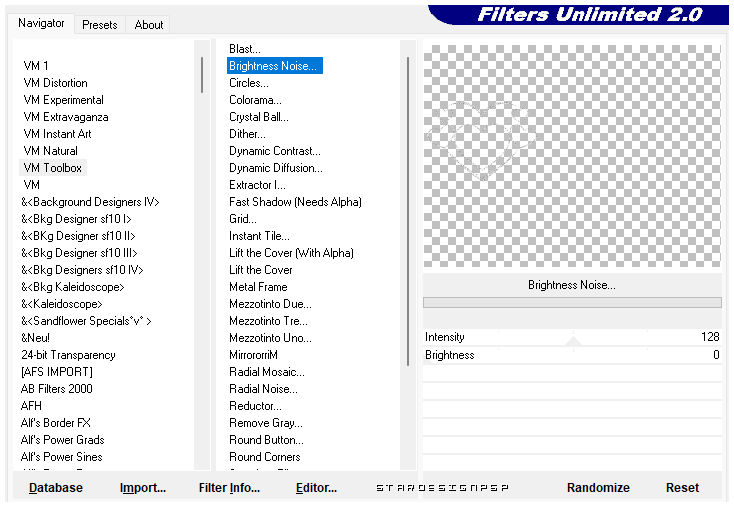
Task: Choose the Round Corners filter
Action: 264,456
